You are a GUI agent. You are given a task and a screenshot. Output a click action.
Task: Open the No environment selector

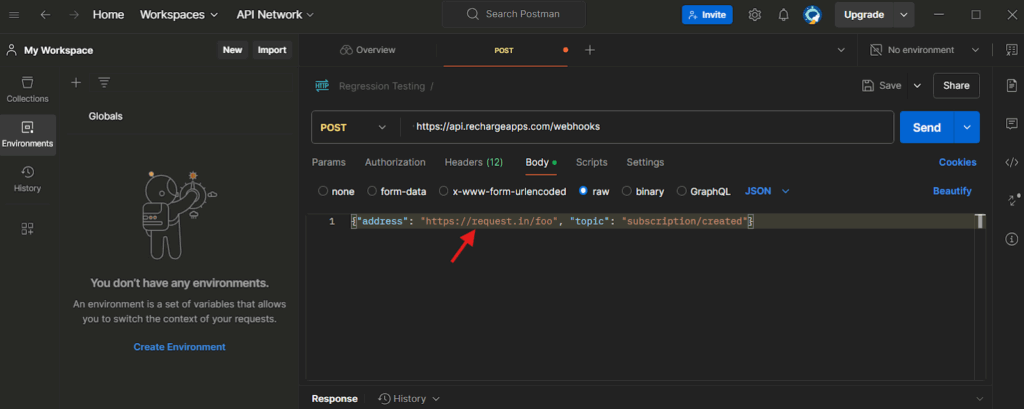[x=925, y=50]
